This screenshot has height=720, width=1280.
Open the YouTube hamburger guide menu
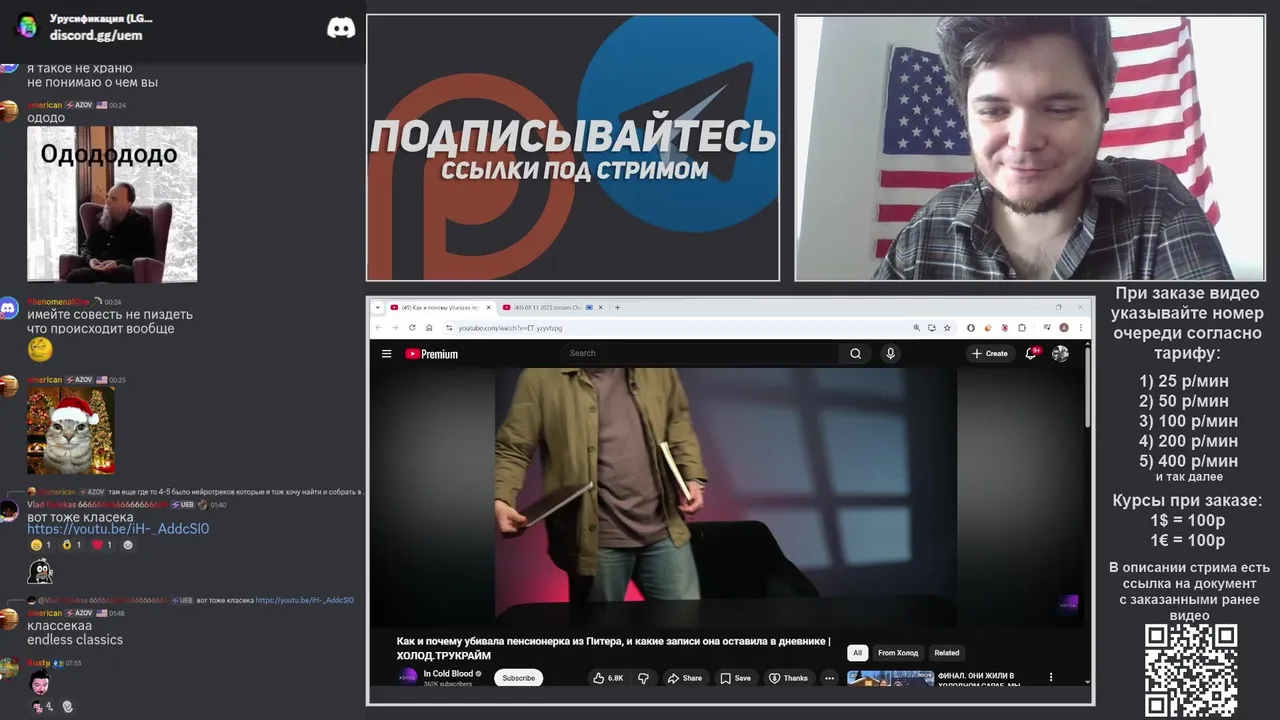click(386, 353)
